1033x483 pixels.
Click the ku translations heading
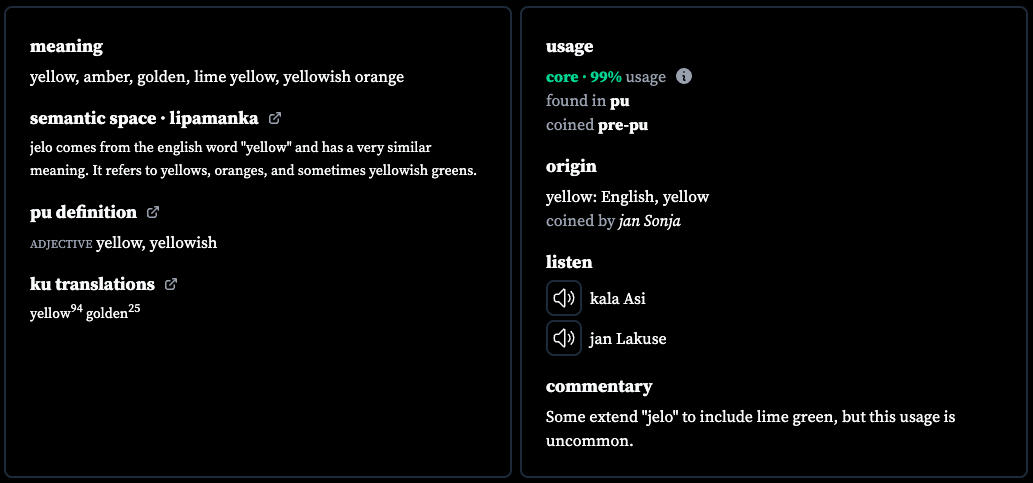point(92,284)
